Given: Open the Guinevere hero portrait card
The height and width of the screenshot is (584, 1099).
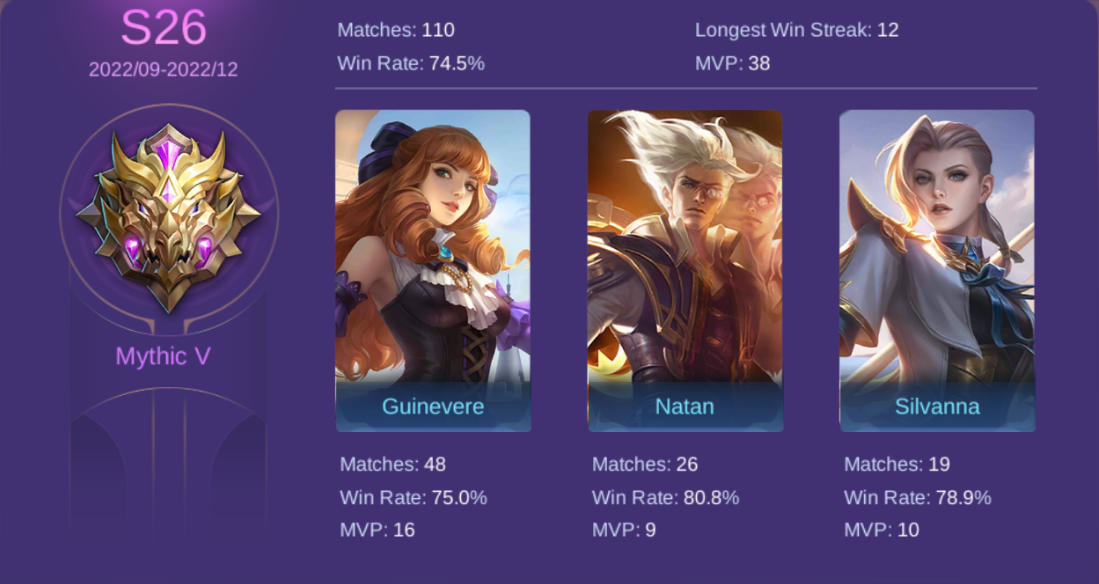Looking at the screenshot, I should point(433,271).
